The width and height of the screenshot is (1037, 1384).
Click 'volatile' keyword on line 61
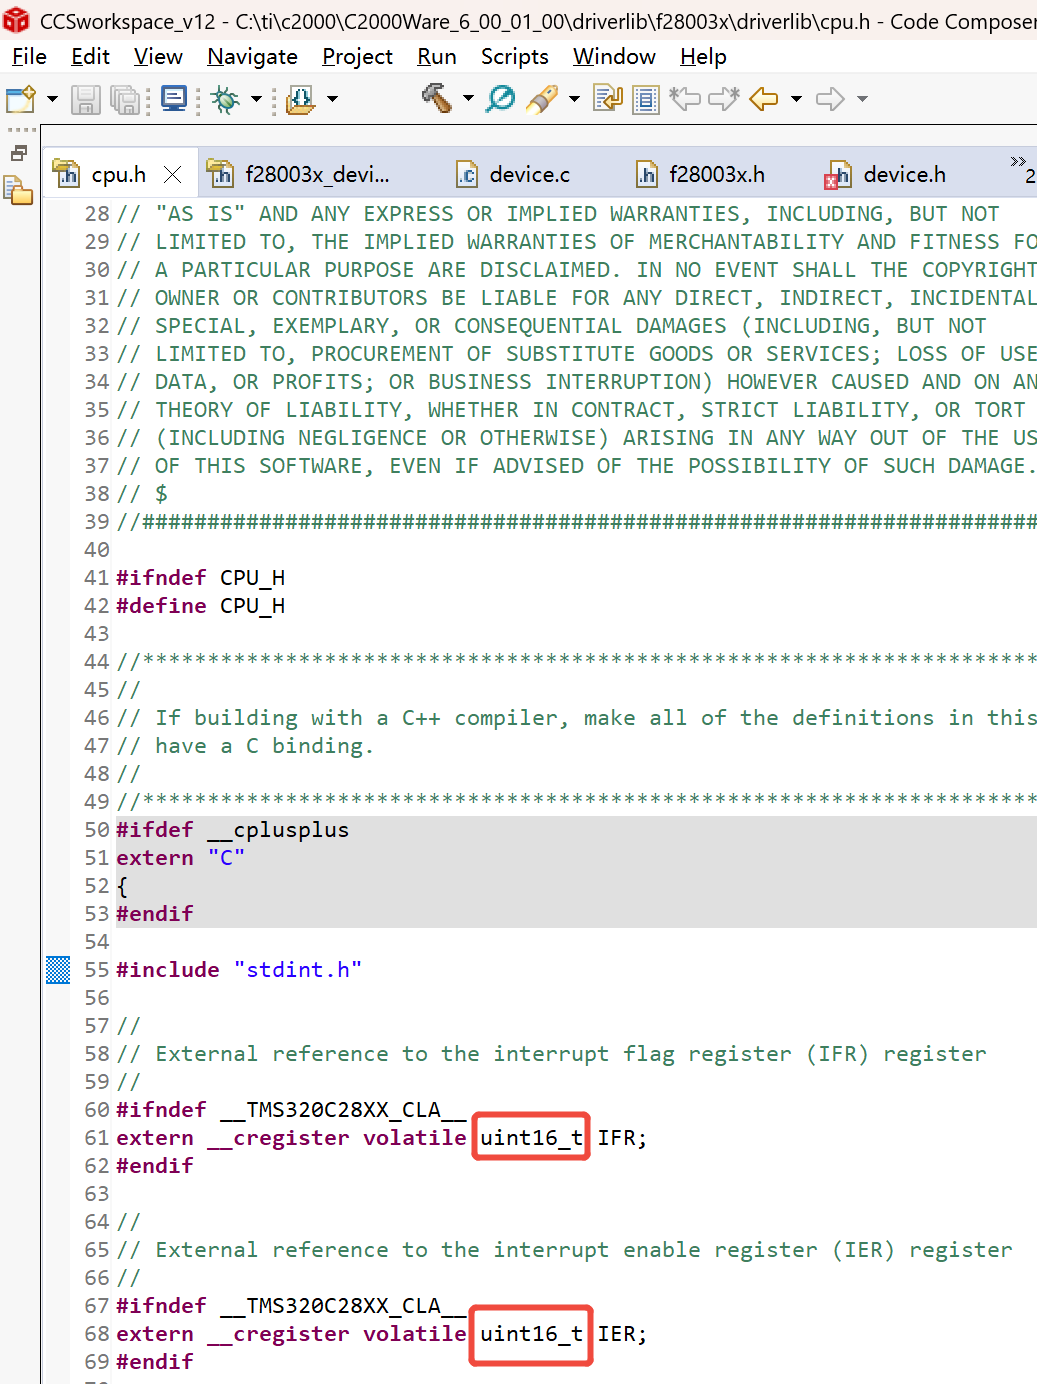coord(414,1138)
